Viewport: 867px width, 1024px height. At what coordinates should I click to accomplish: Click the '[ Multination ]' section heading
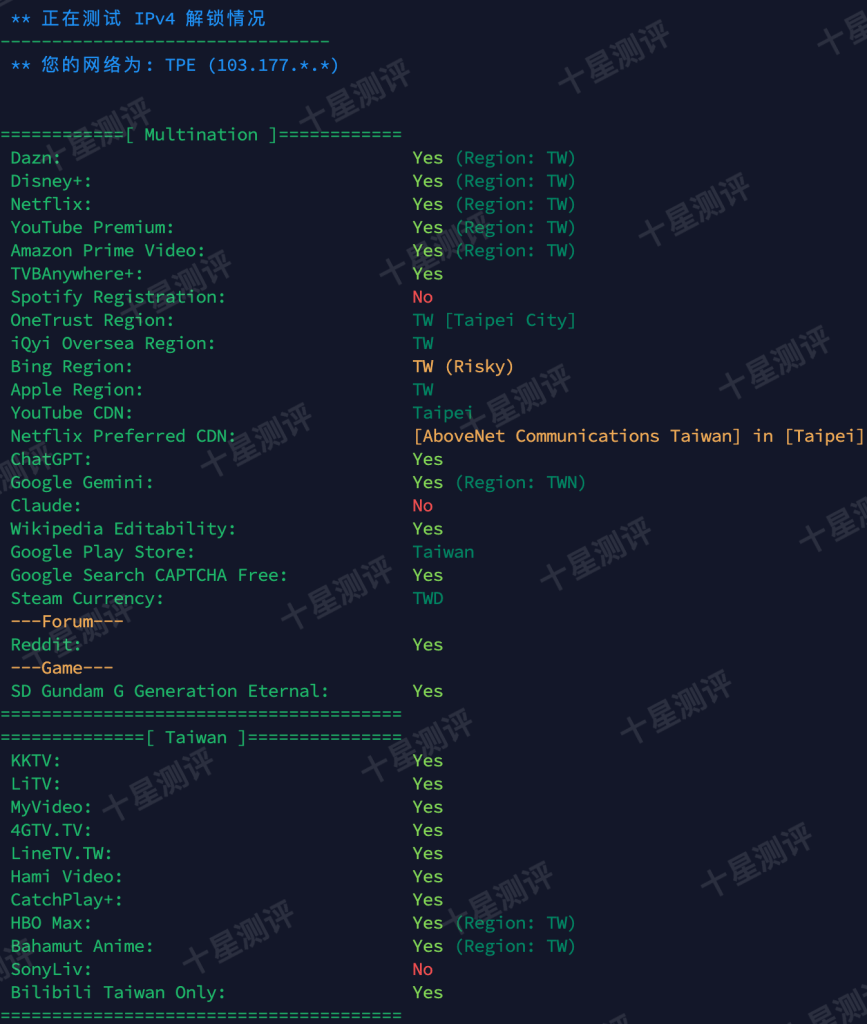tap(201, 135)
